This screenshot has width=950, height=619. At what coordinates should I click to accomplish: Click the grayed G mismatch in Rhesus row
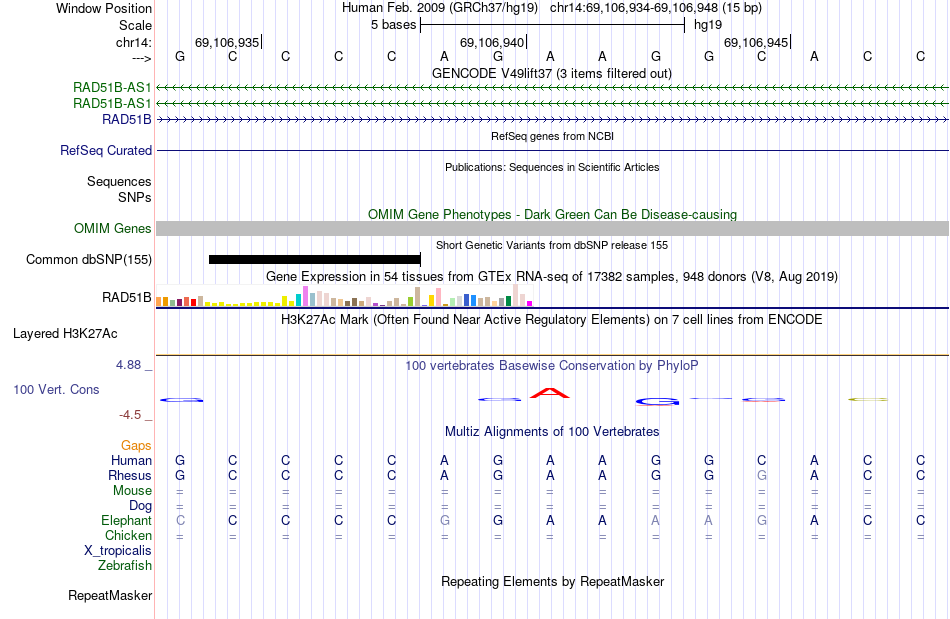coord(762,475)
